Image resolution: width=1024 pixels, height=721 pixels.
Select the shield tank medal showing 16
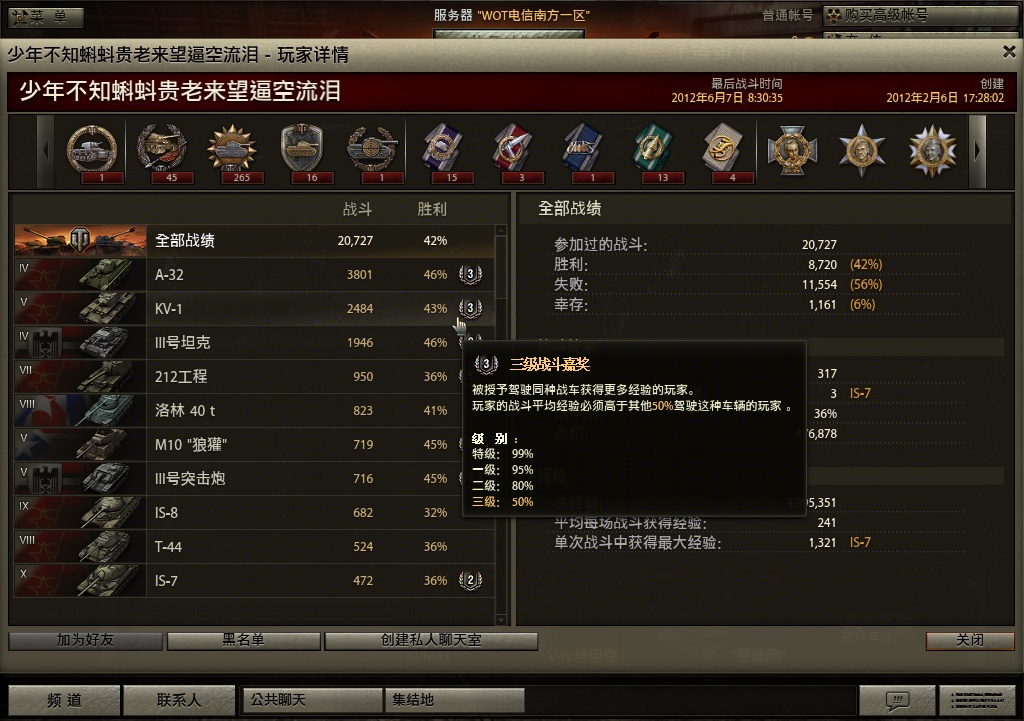[302, 152]
